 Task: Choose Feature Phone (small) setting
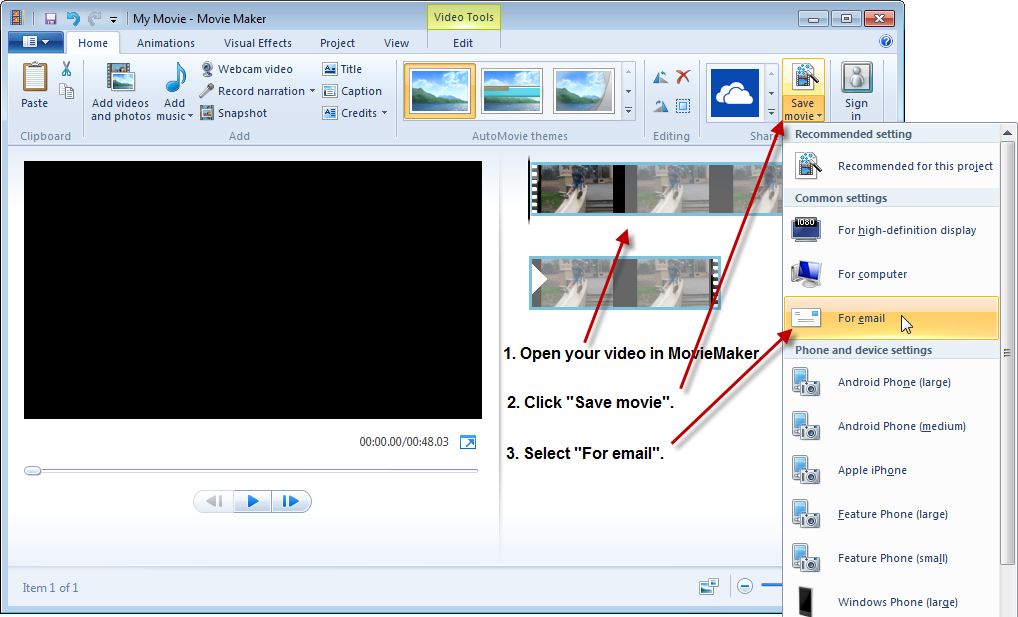click(891, 559)
